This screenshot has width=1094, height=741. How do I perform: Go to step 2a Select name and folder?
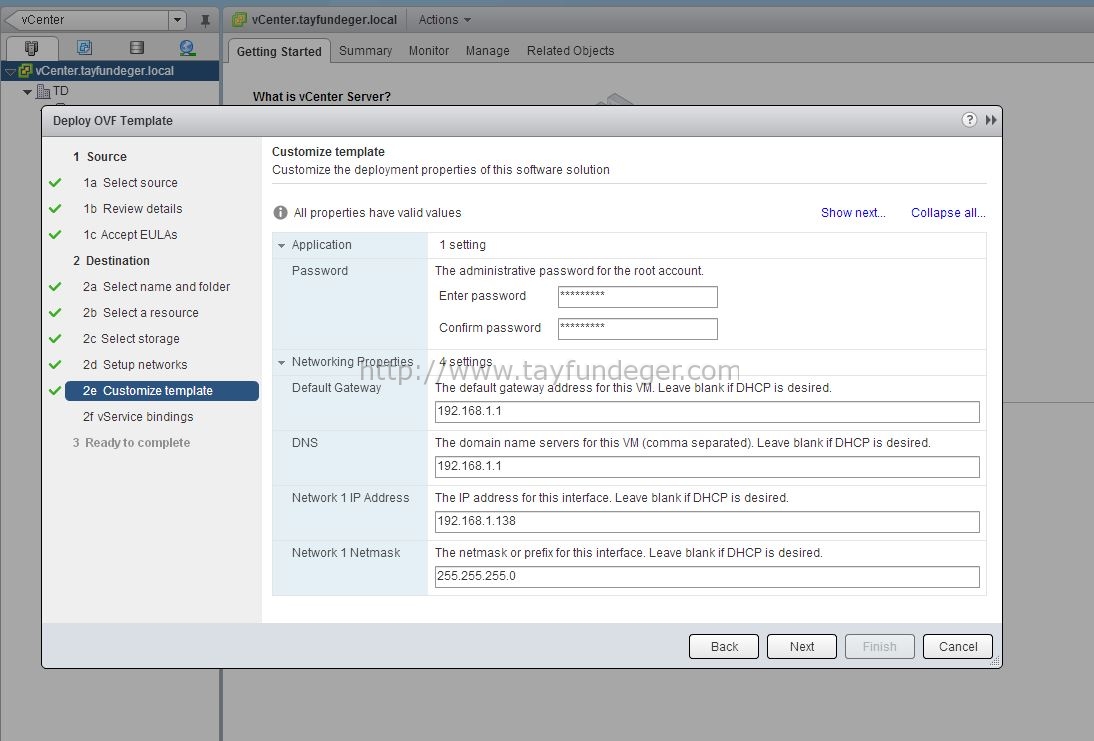pos(156,287)
